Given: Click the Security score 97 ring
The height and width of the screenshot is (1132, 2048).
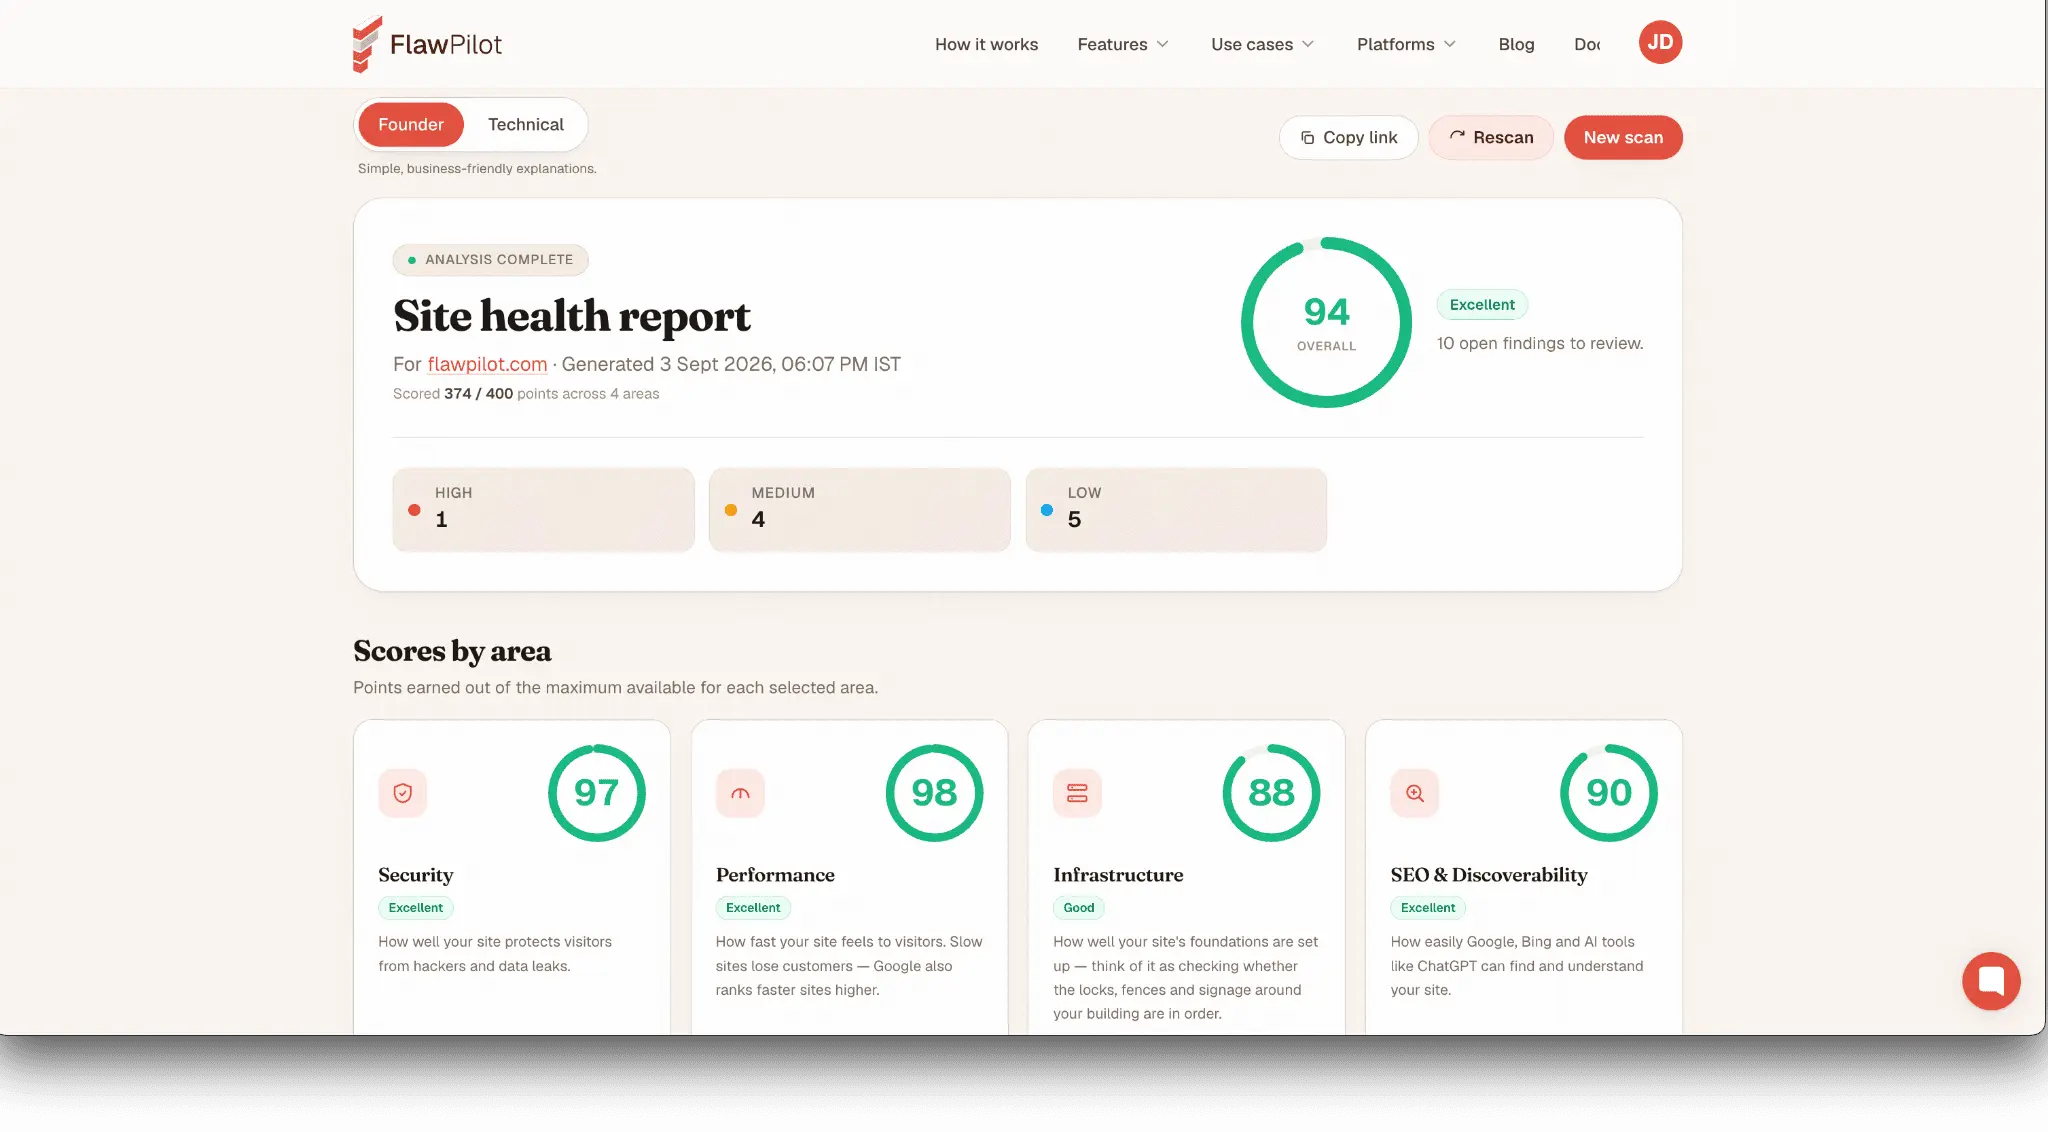Looking at the screenshot, I should coord(597,793).
